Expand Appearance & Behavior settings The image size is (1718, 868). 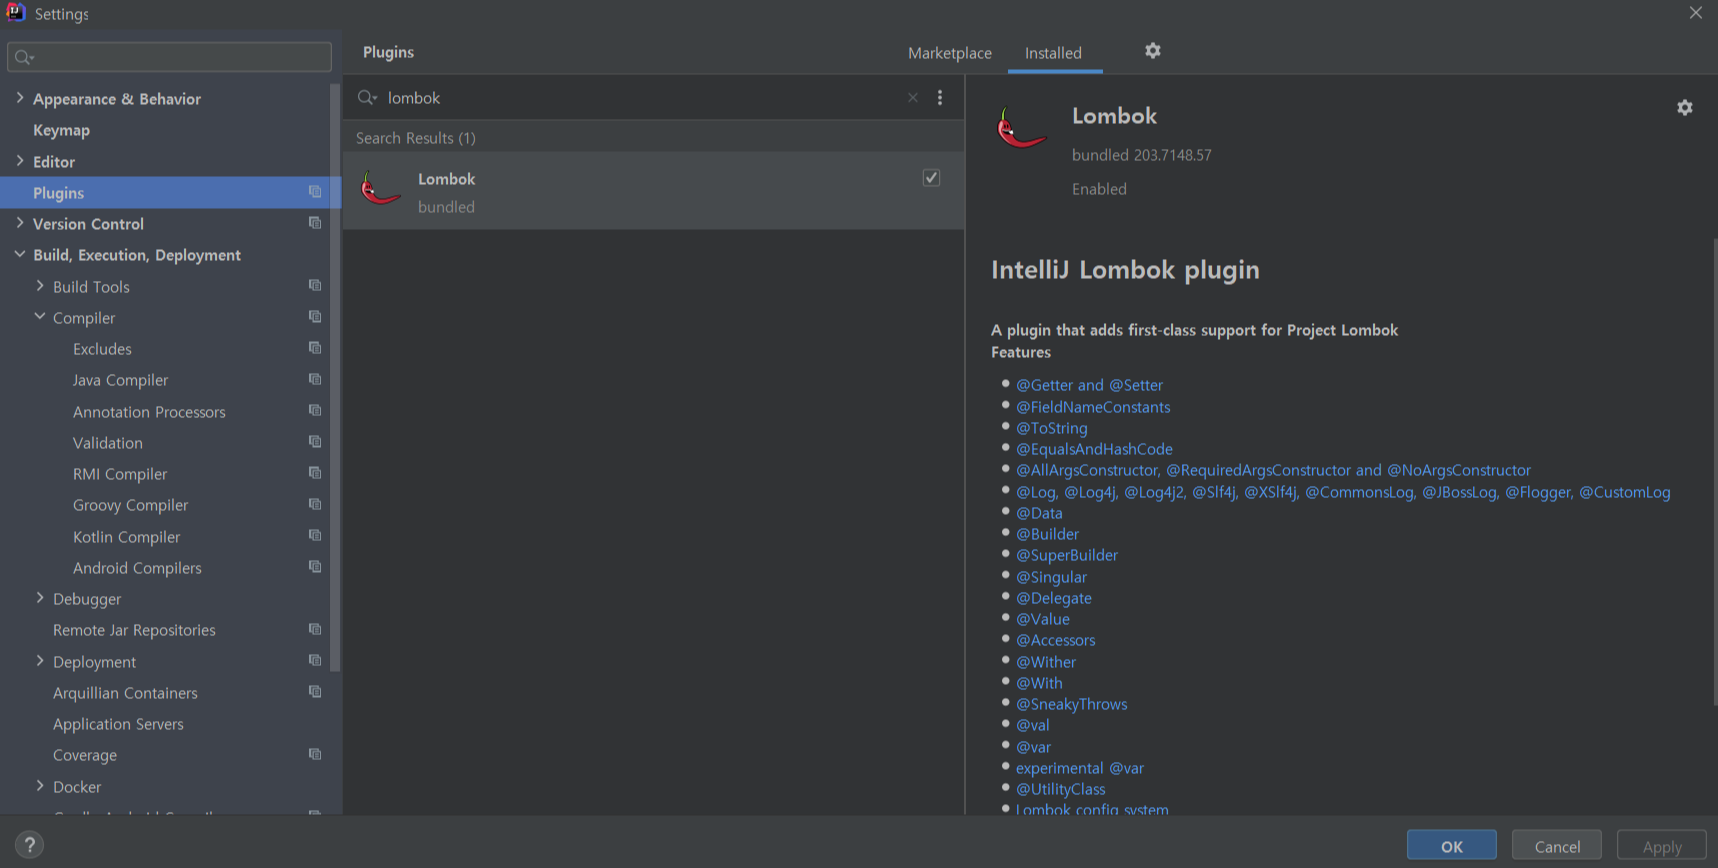tap(20, 98)
